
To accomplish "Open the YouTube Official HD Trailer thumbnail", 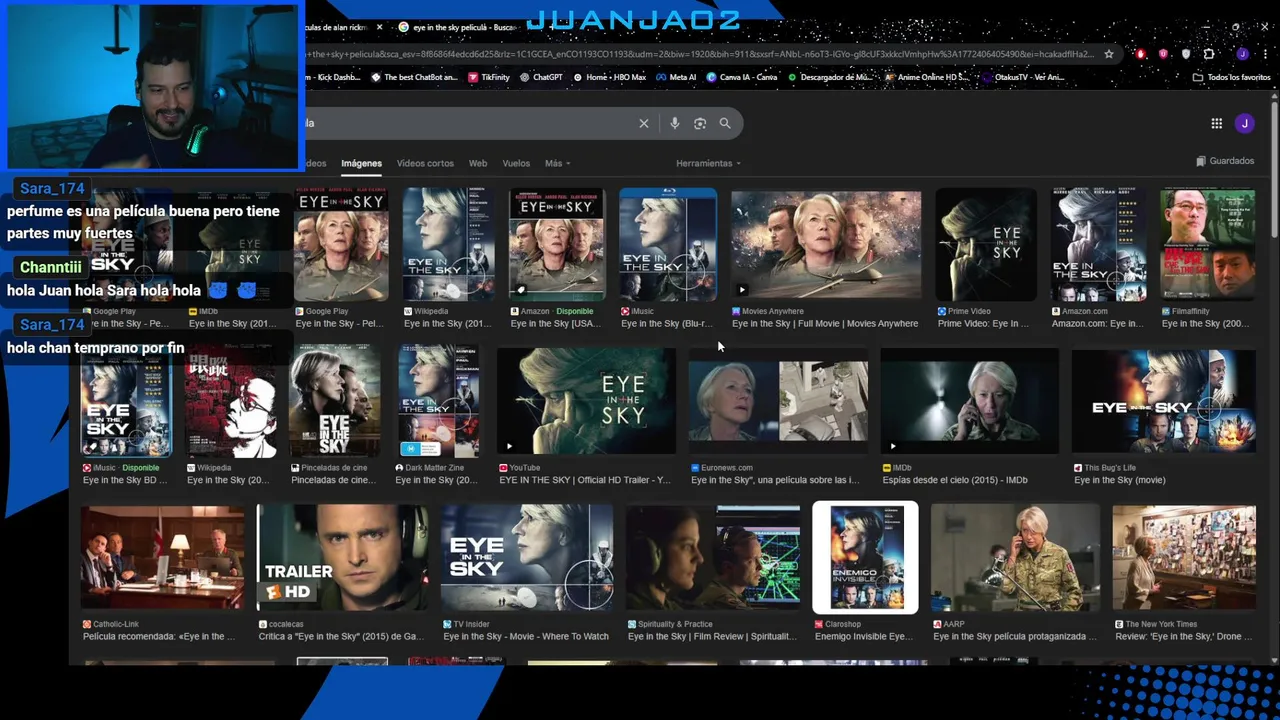I will [586, 401].
